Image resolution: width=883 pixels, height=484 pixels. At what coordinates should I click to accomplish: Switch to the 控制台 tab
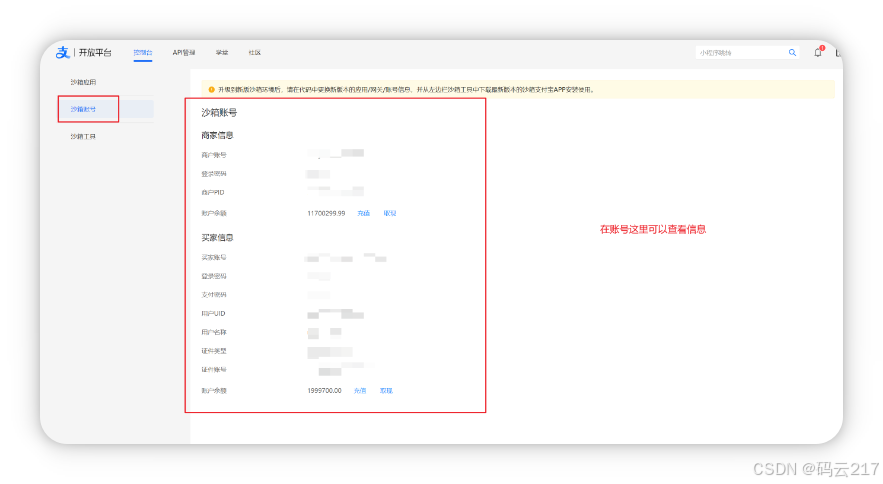tap(143, 52)
